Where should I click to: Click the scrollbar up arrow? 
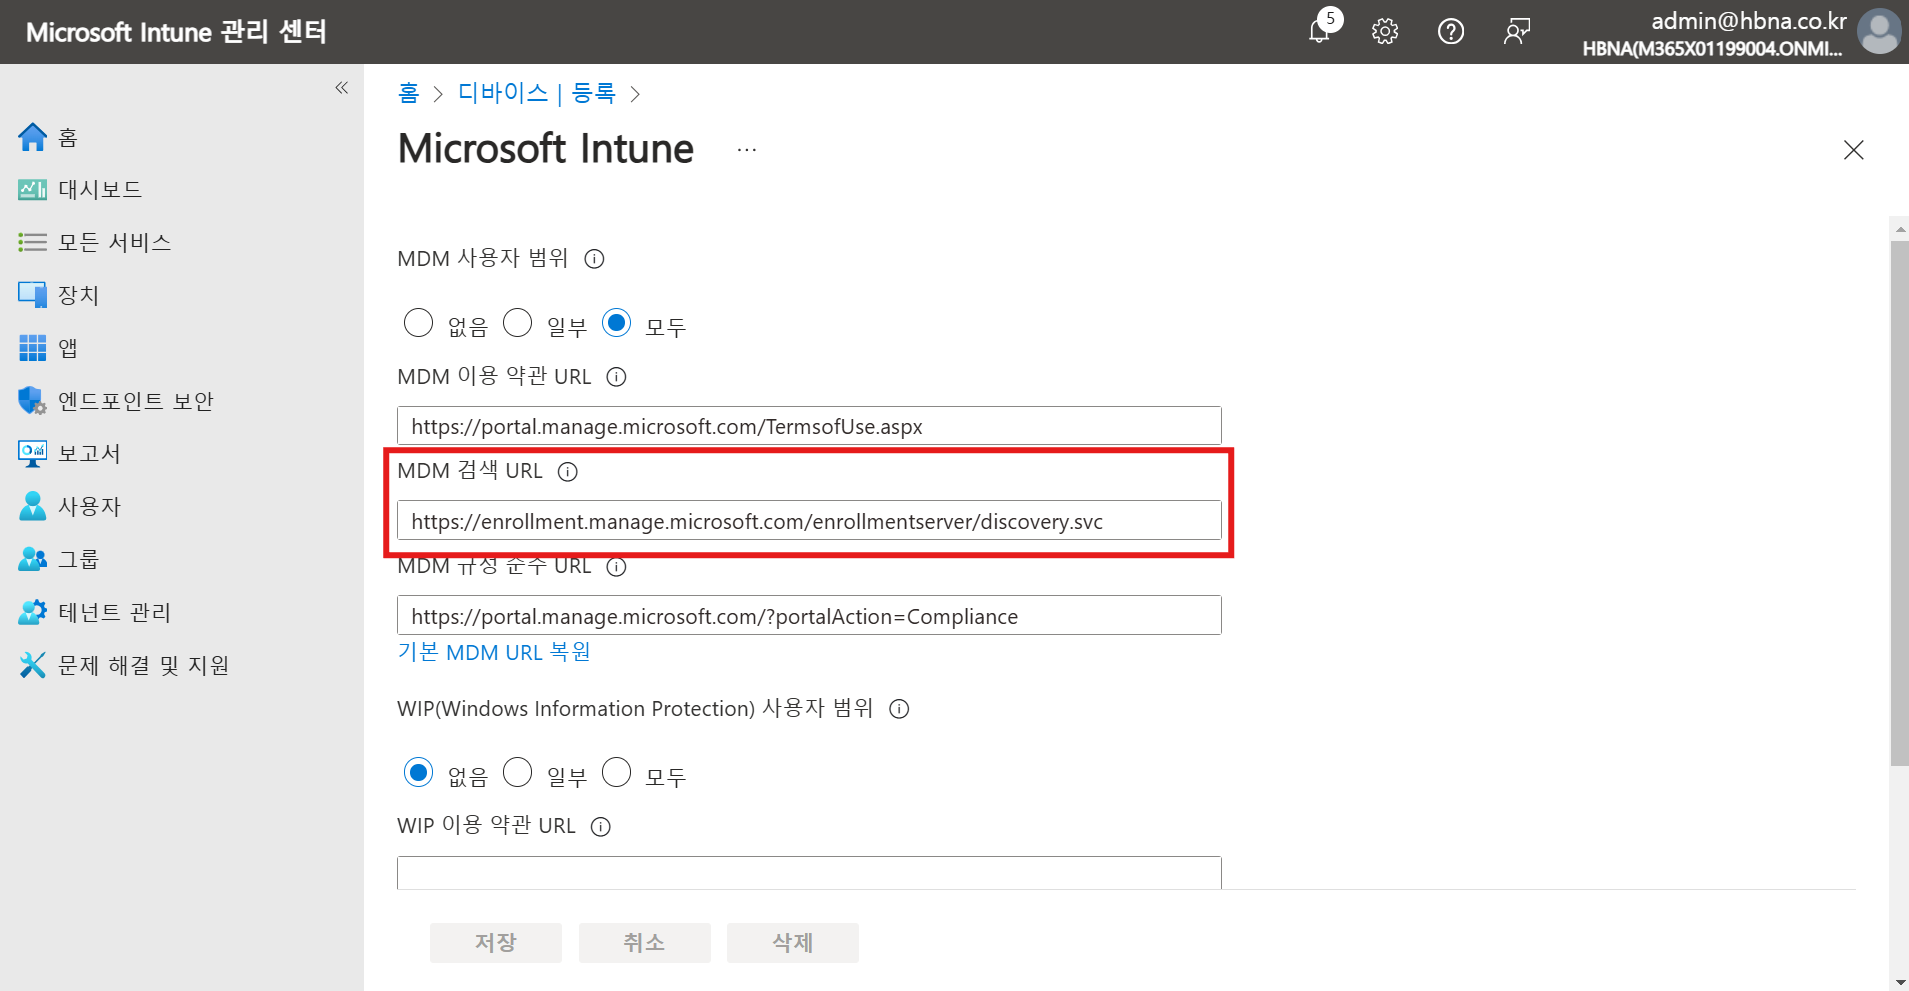click(x=1899, y=229)
